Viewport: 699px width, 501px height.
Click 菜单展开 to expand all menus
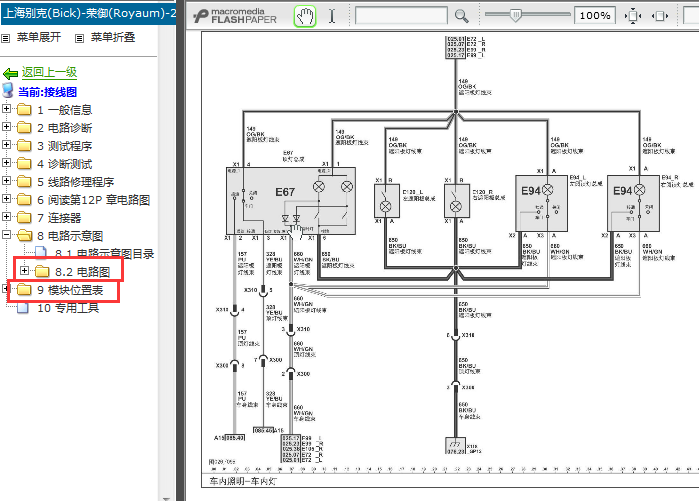pyautogui.click(x=39, y=37)
